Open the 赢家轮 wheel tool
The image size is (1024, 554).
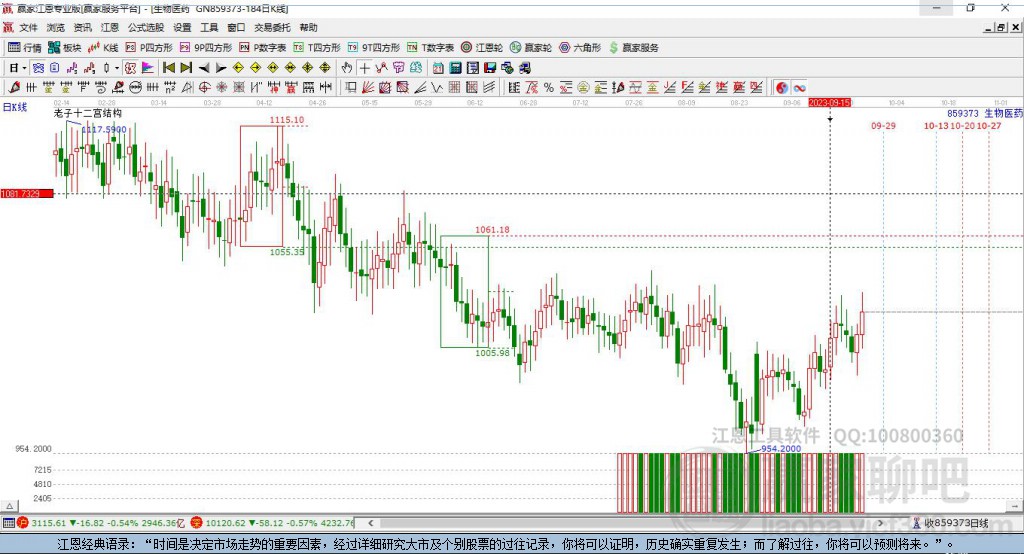530,48
